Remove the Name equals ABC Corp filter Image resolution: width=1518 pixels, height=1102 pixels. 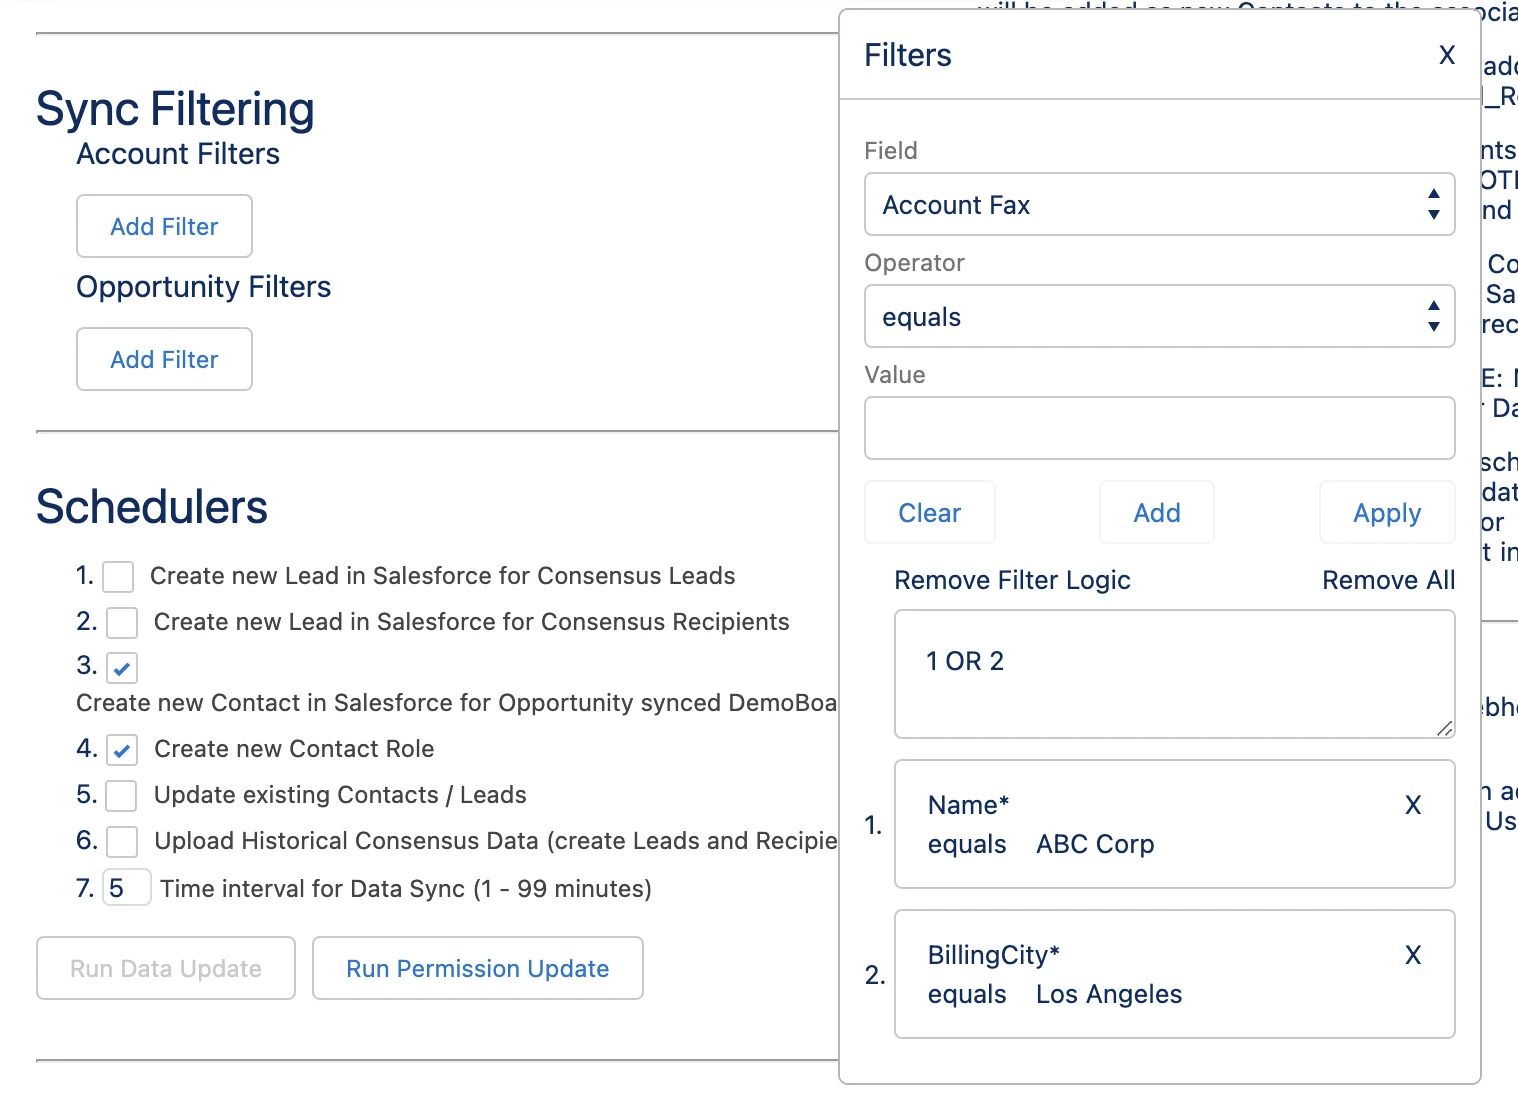[x=1412, y=805]
